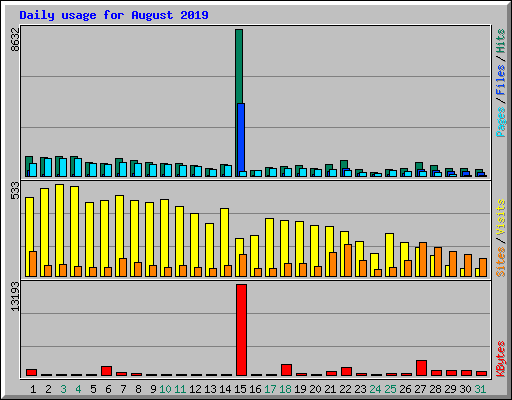Click the 'Pages' legend label
Screen dimensions: 512x400
tap(500, 122)
